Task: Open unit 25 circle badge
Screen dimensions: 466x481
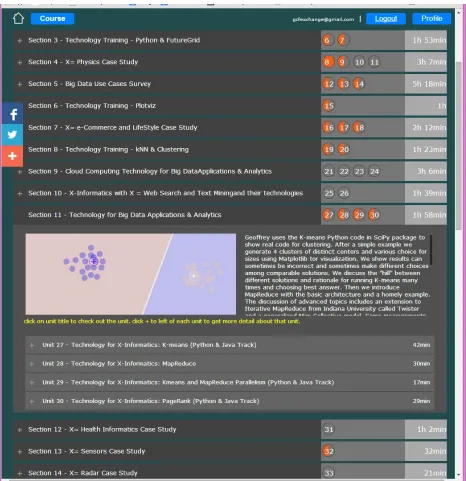Action: (329, 193)
